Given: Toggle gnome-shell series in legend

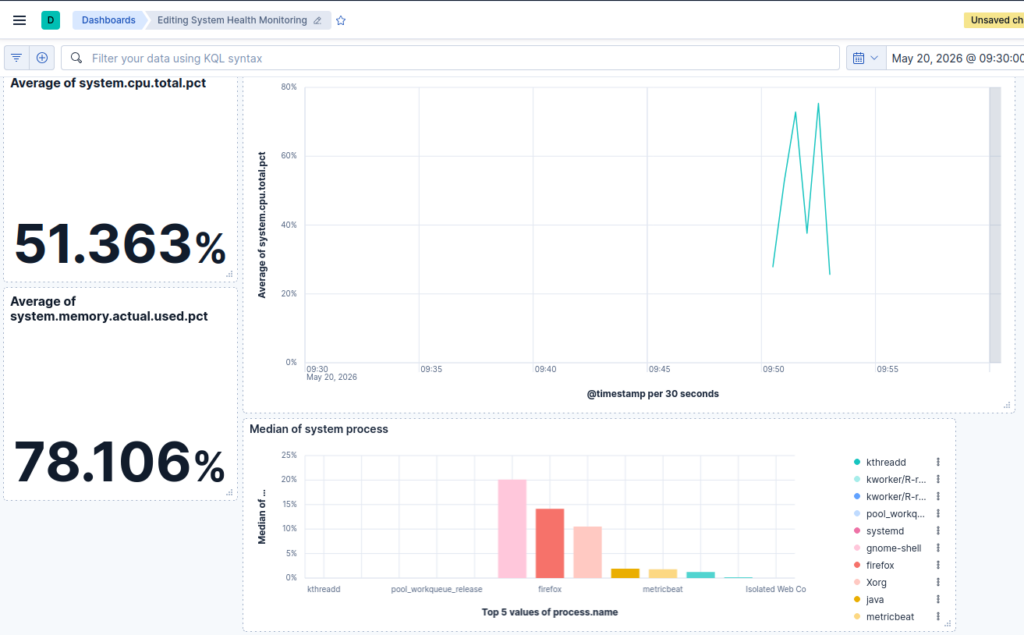Looking at the screenshot, I should [893, 548].
